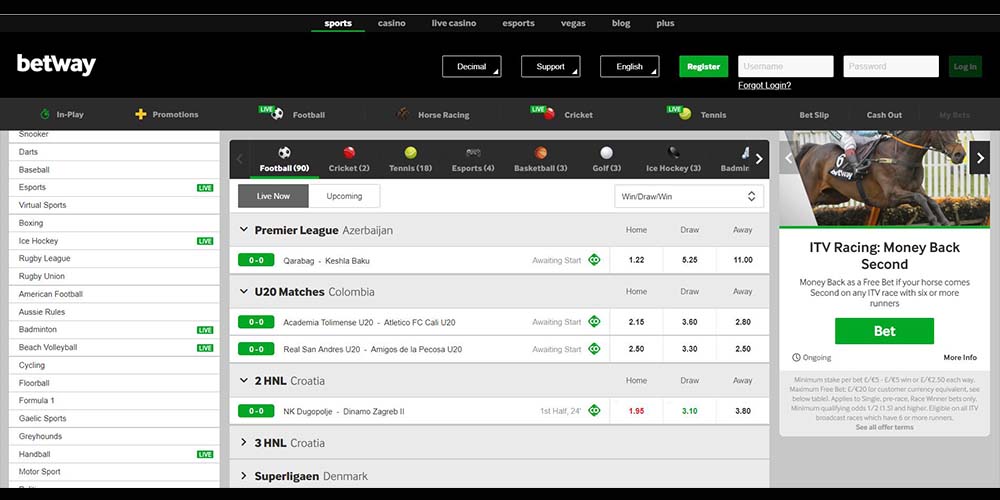Select the Football sport icon in carousel

(x=284, y=153)
